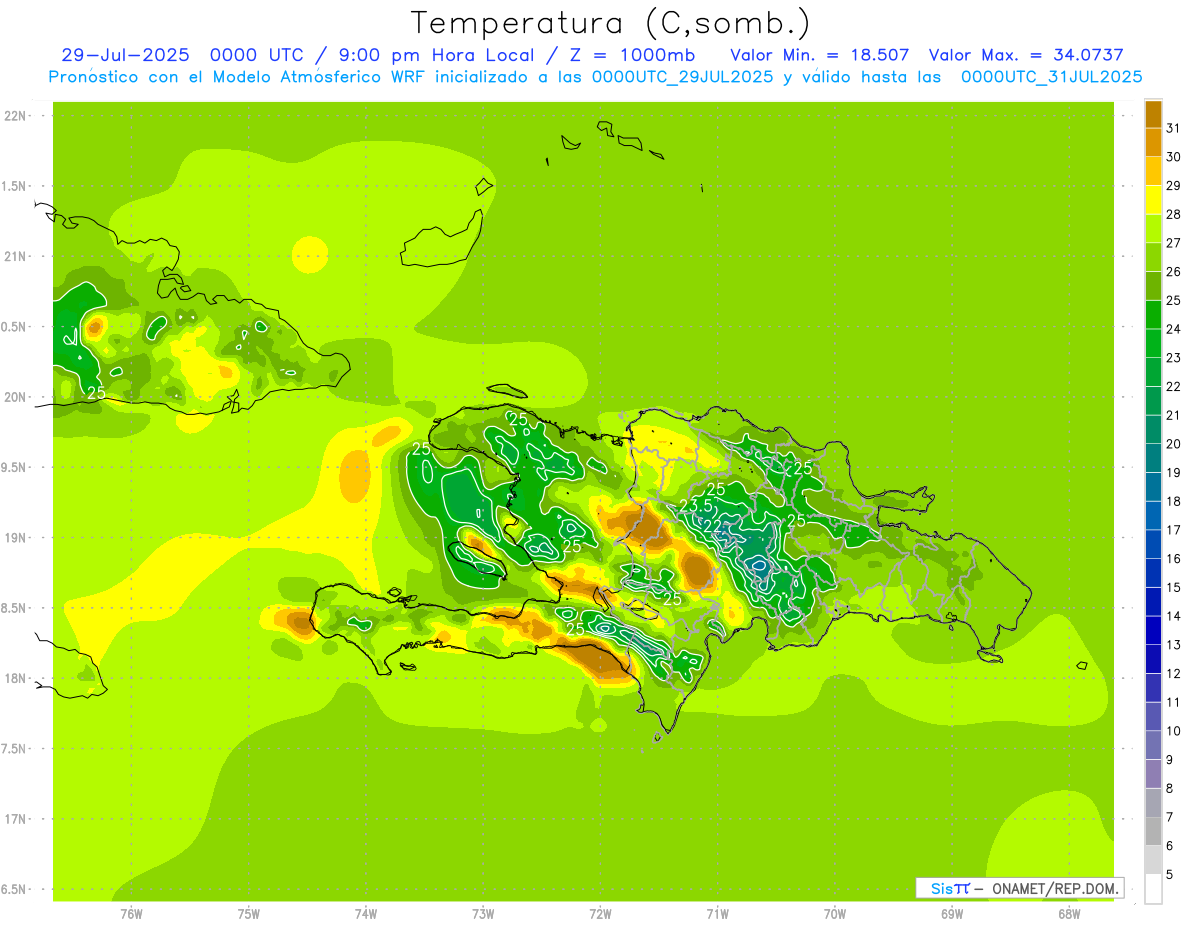Click the "18N" latitude label
The width and height of the screenshot is (1200, 927).
pos(16,679)
